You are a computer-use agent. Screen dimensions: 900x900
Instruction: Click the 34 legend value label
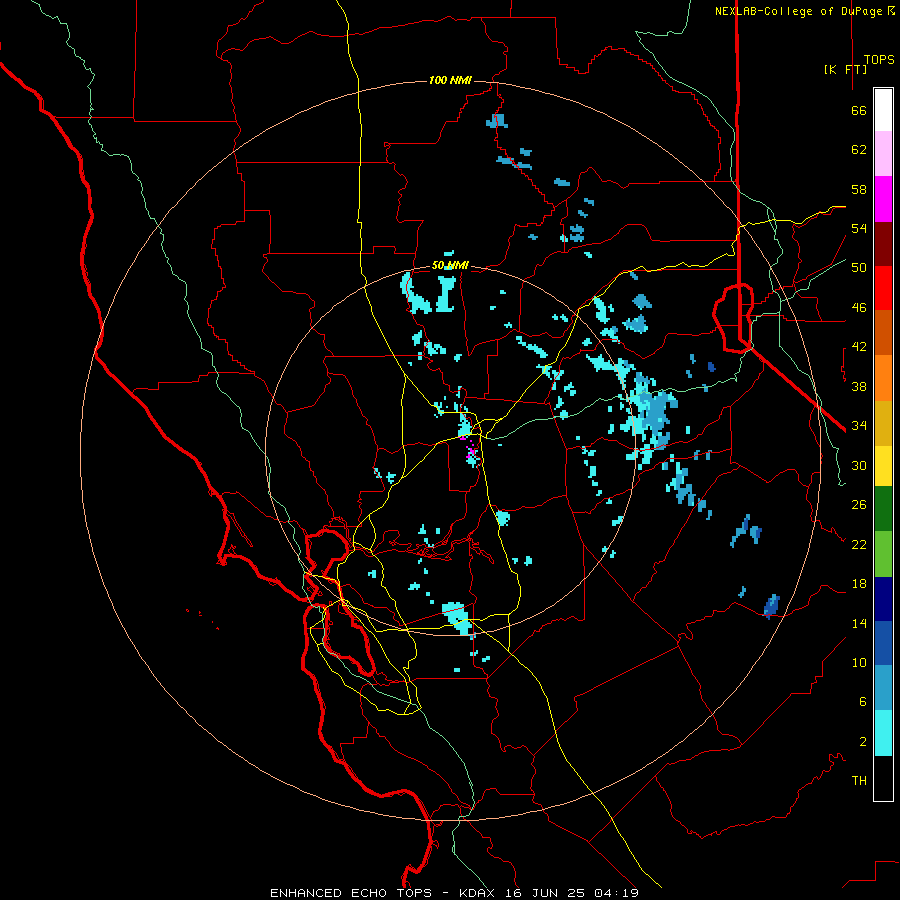[x=859, y=426]
